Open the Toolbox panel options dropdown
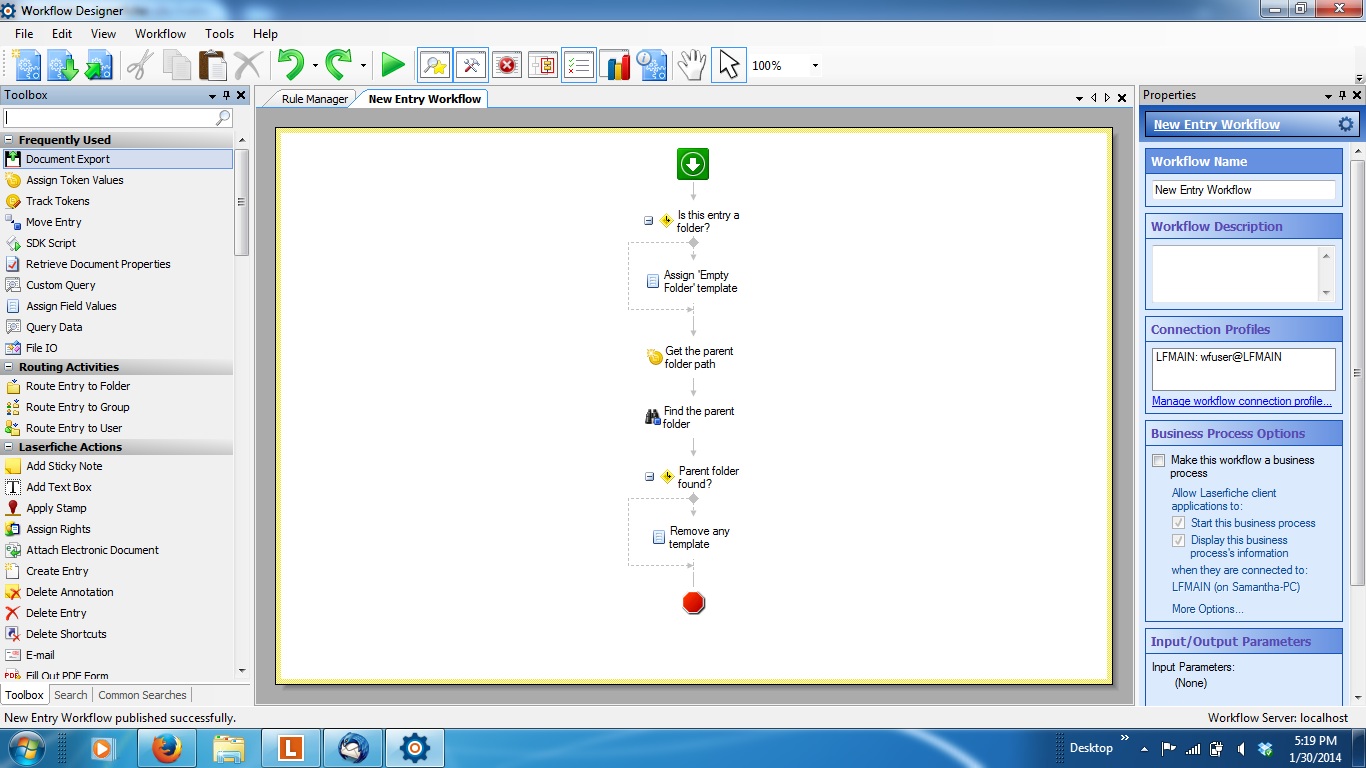Image resolution: width=1366 pixels, height=768 pixels. pyautogui.click(x=212, y=96)
